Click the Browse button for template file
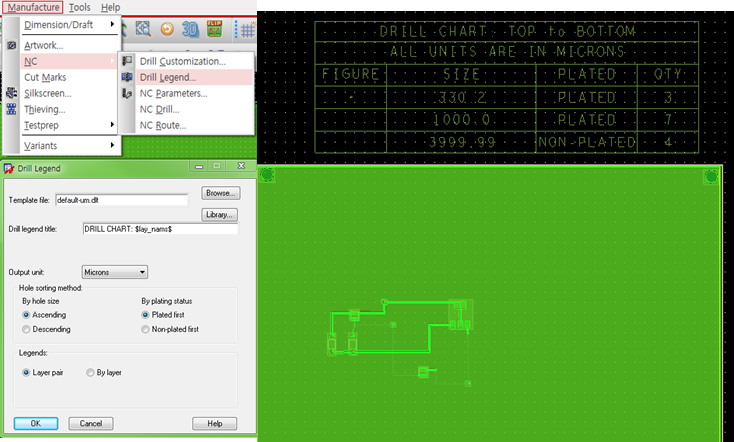Viewport: 734px width, 442px height. (221, 193)
